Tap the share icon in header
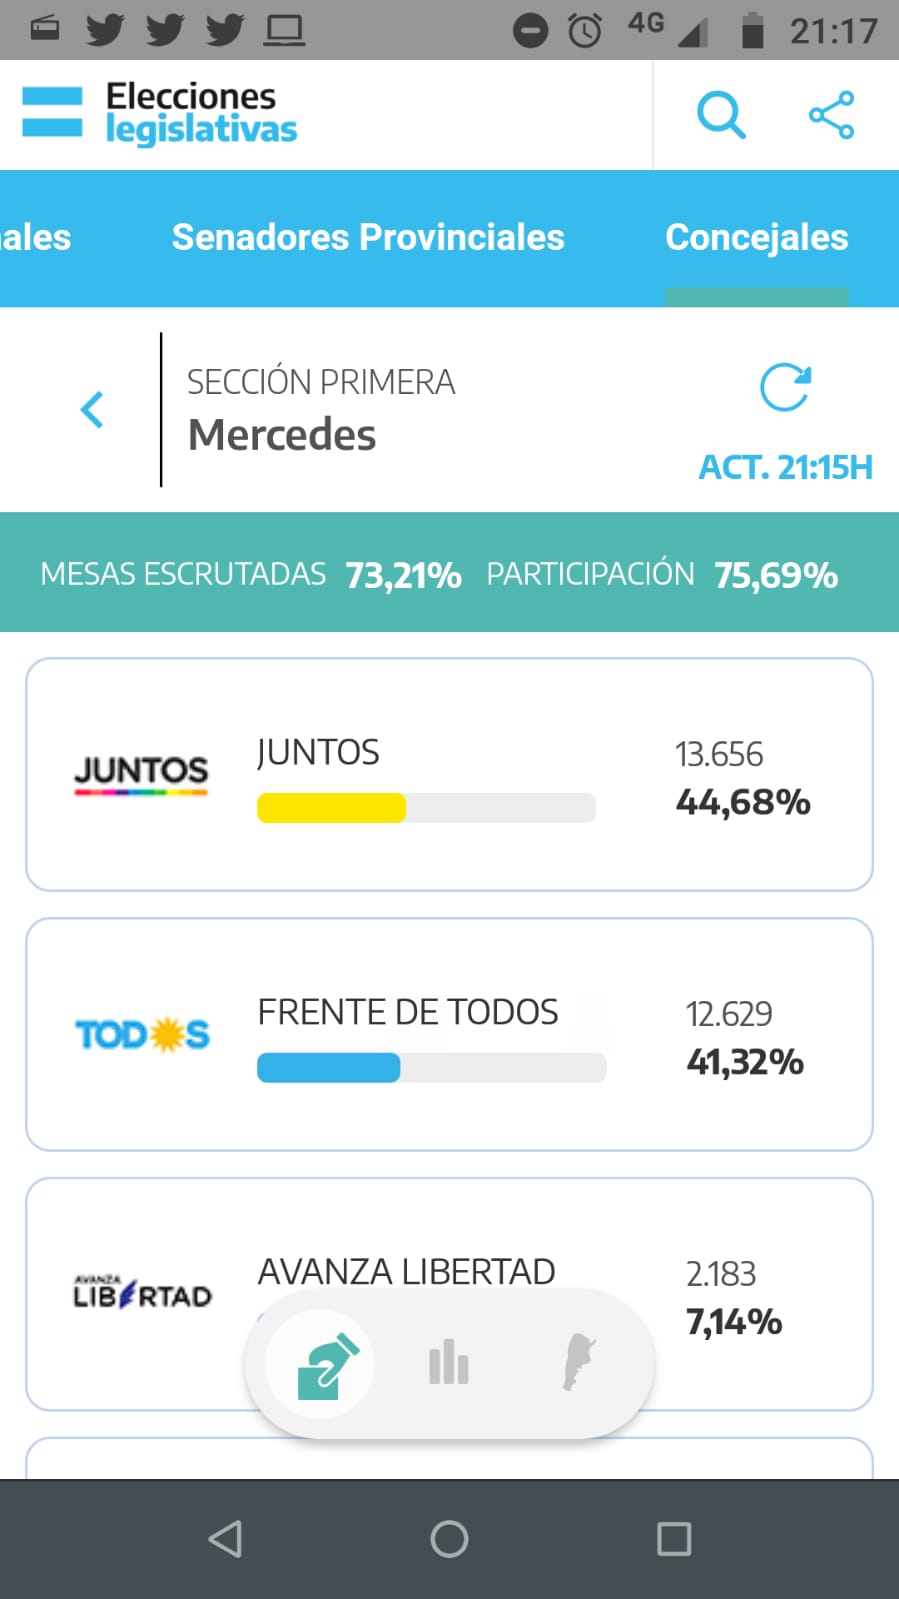Screen dimensions: 899x1599 click(x=831, y=115)
